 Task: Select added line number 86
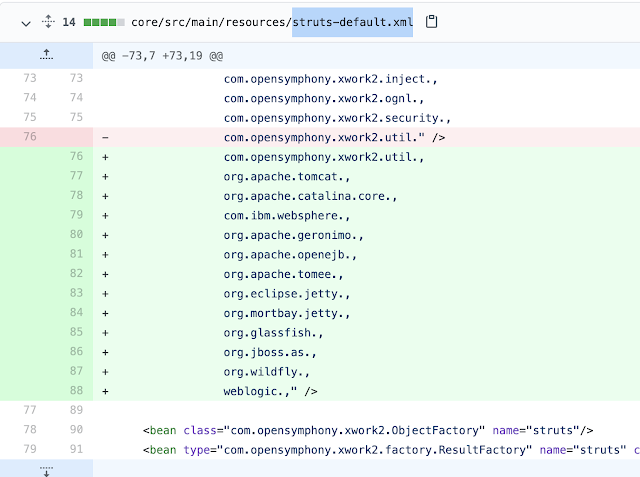(x=76, y=352)
